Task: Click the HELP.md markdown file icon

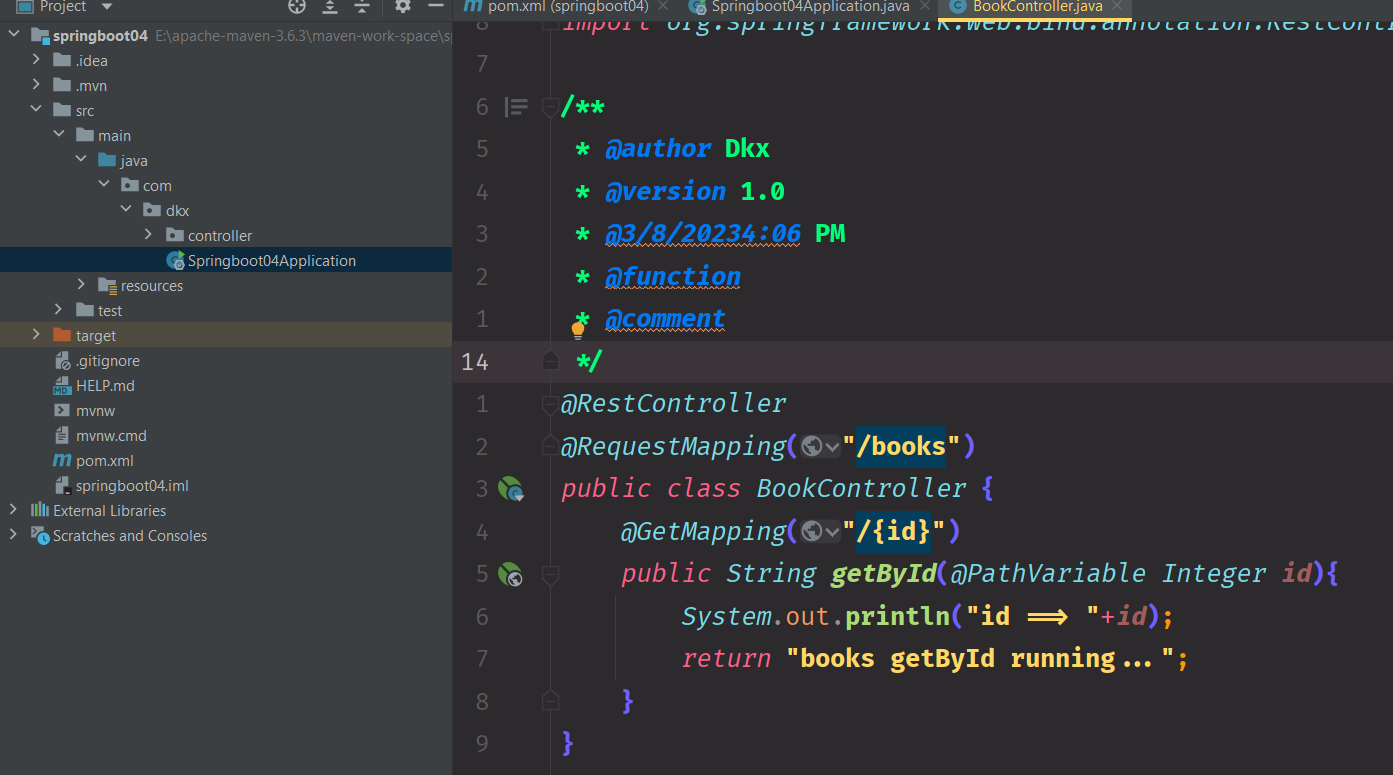Action: tap(61, 386)
